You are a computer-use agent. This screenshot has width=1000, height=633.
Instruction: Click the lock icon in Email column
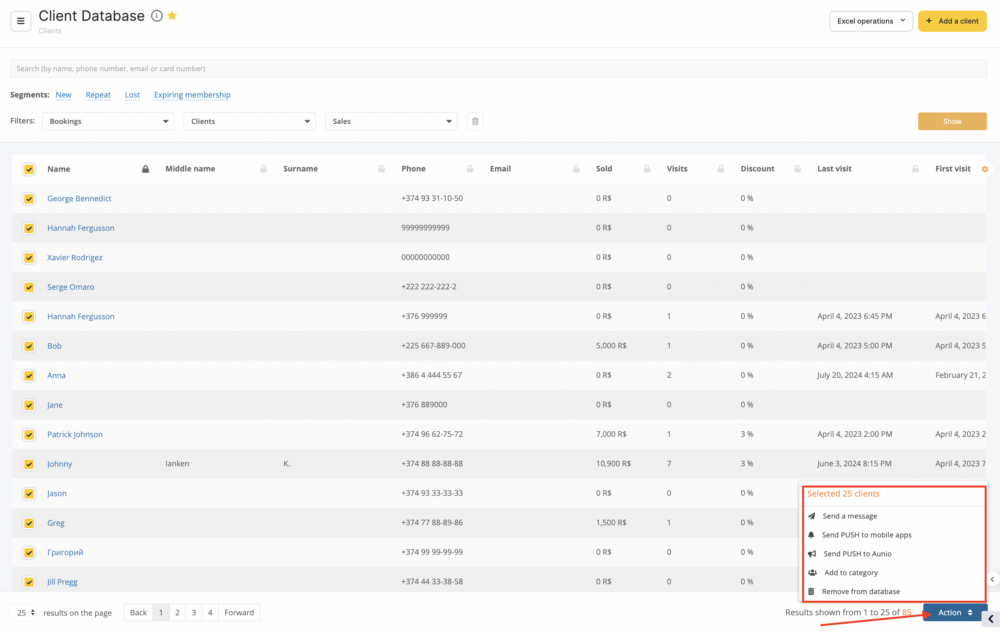click(576, 169)
